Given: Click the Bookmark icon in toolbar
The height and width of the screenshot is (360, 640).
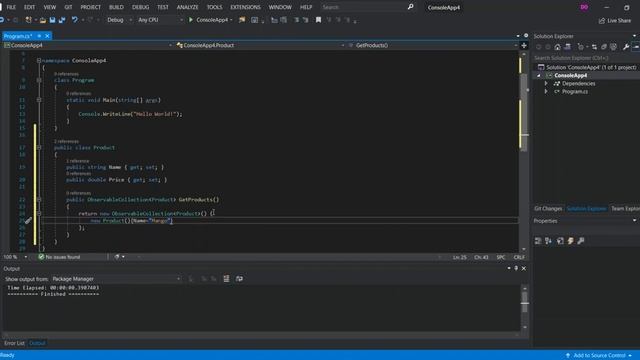Looking at the screenshot, I should point(318,20).
